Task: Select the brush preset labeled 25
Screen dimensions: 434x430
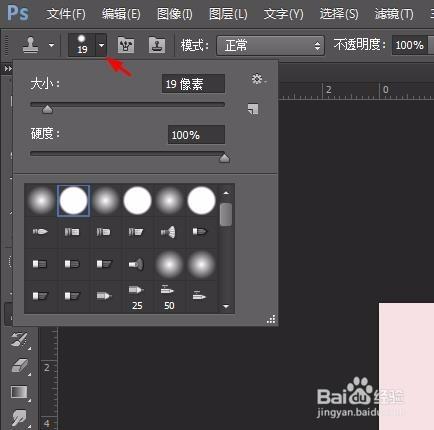Action: pos(137,297)
